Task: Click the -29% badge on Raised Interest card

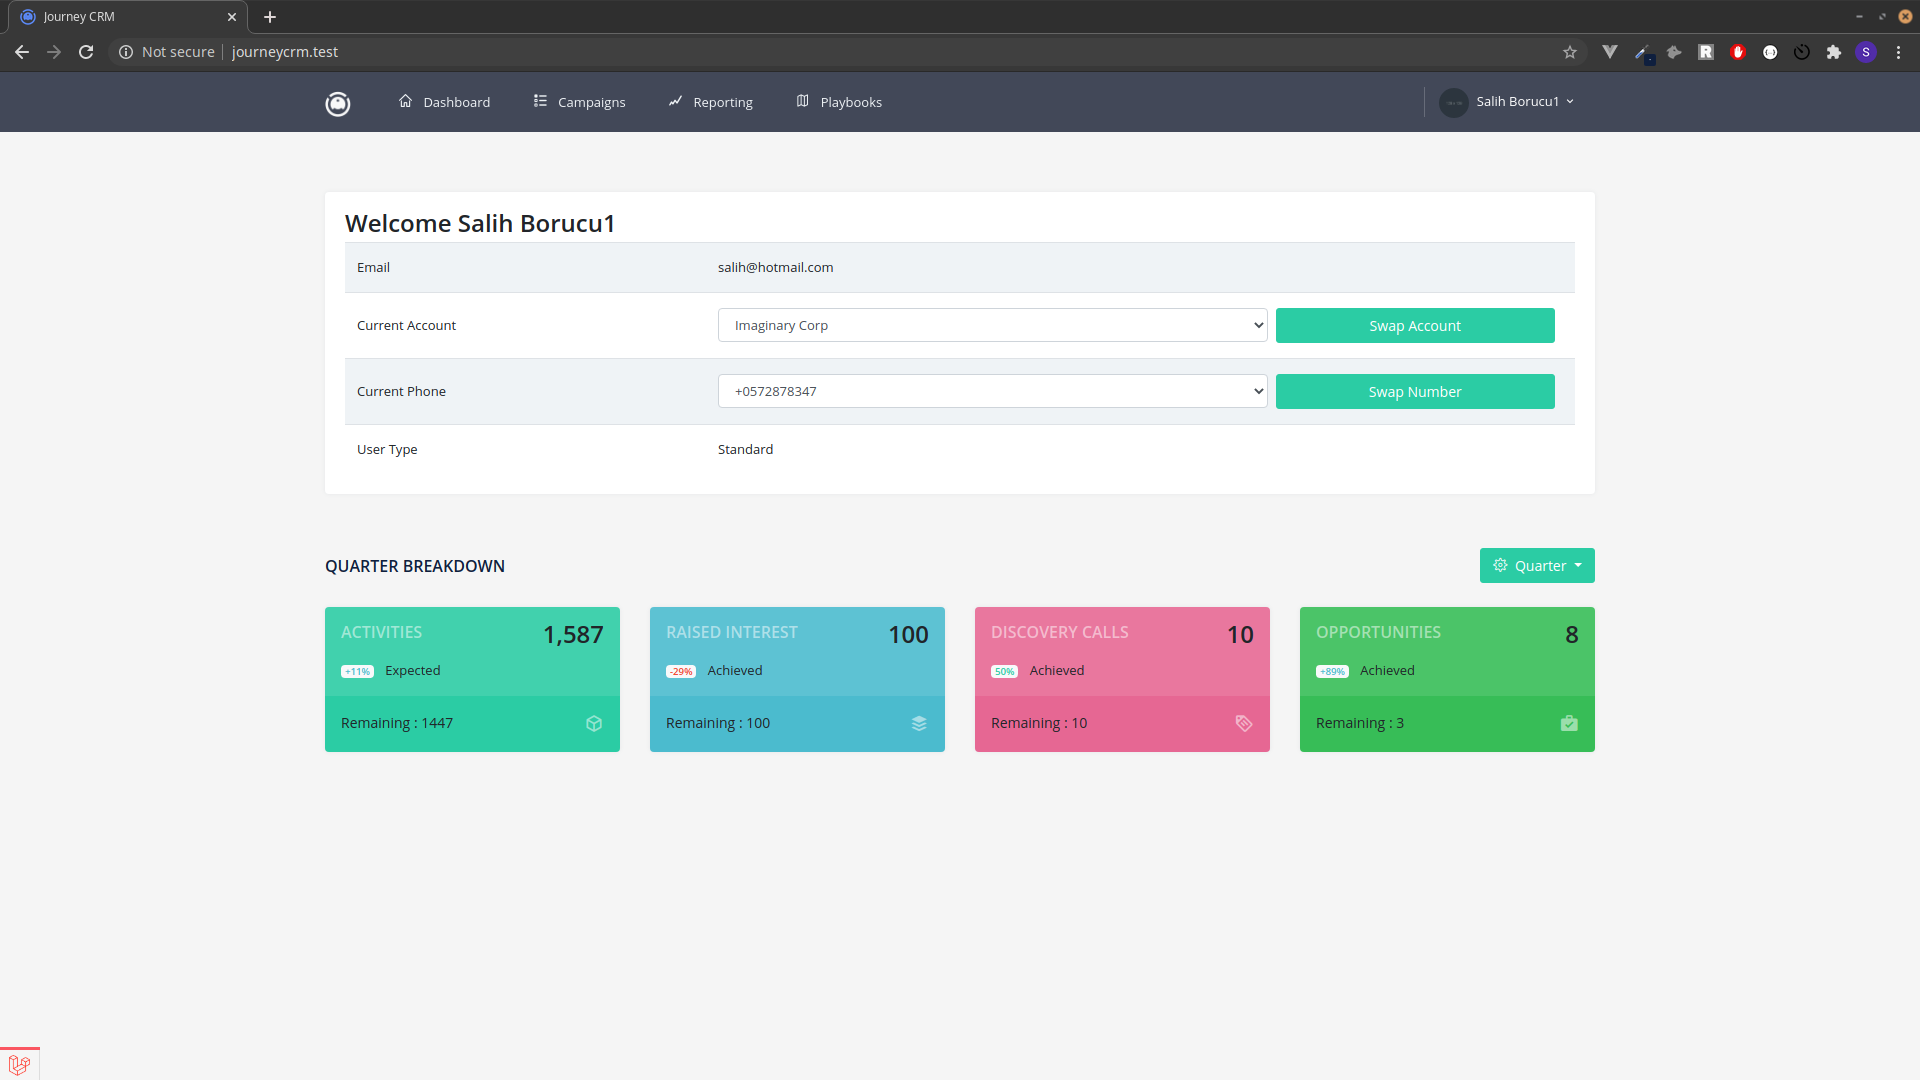Action: click(681, 671)
